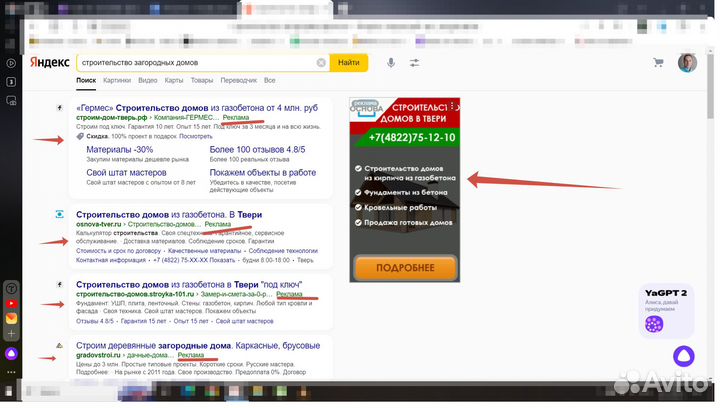
Task: Click the orange ПОДРОБНЕЕ banner button
Action: click(x=405, y=267)
